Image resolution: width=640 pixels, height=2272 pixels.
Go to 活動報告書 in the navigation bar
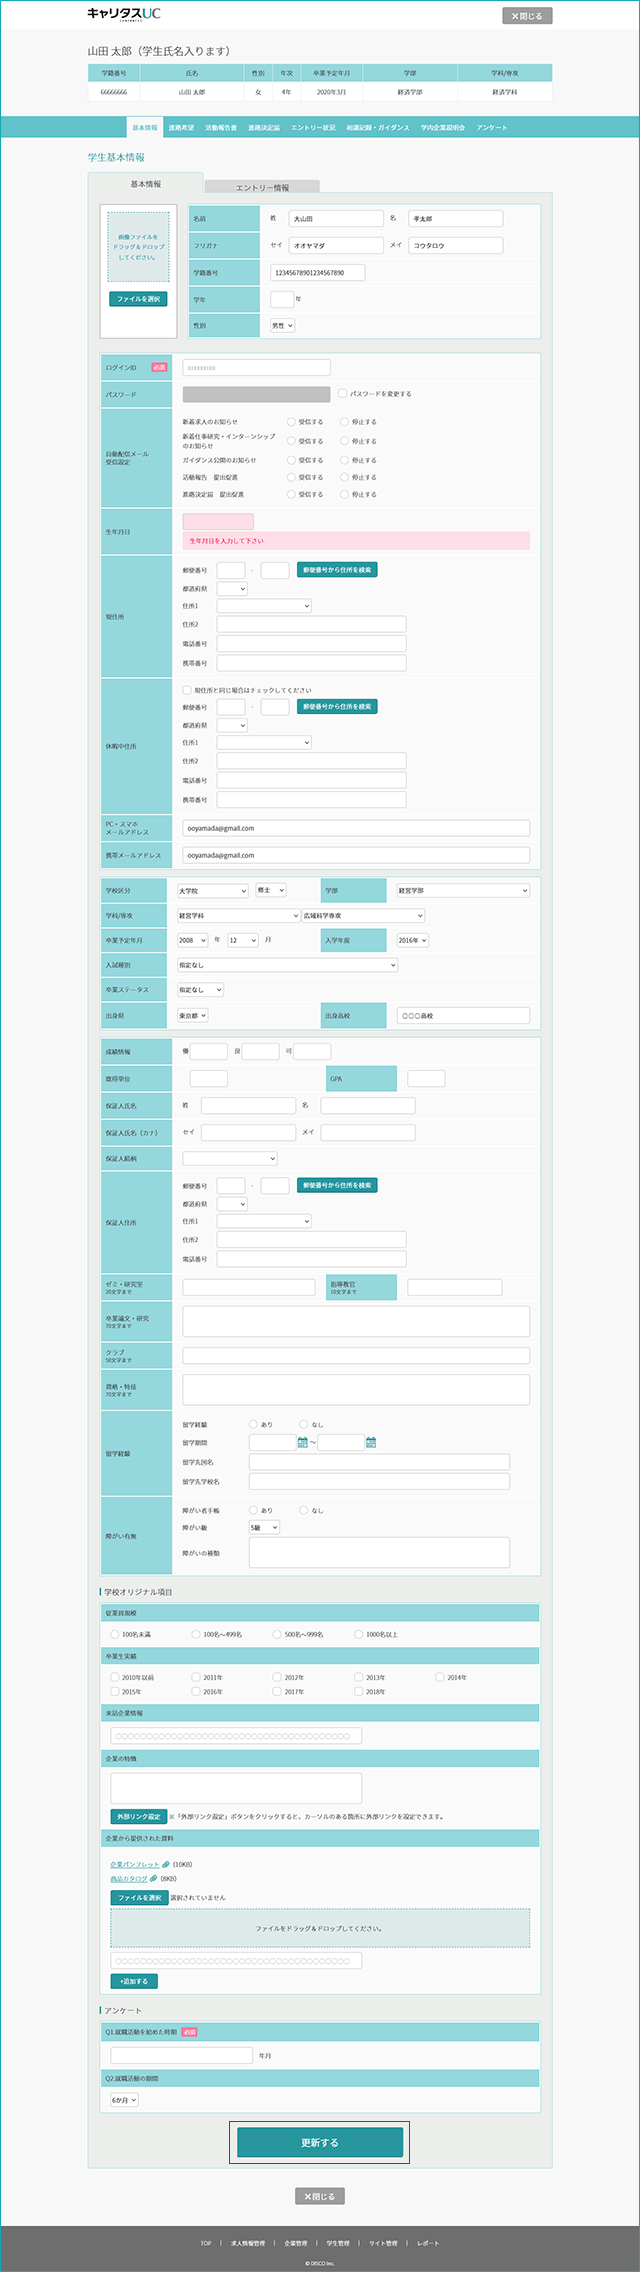click(x=221, y=127)
